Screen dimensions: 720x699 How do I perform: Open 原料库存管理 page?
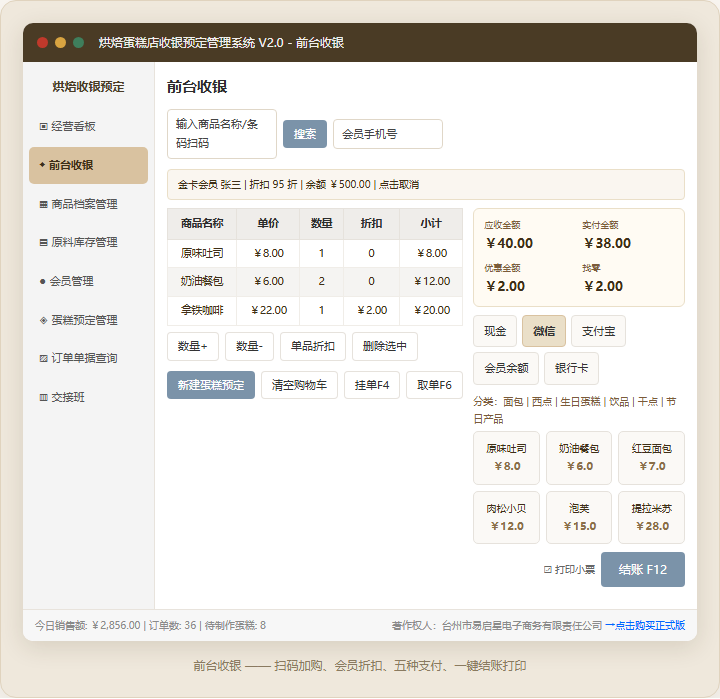[88, 242]
